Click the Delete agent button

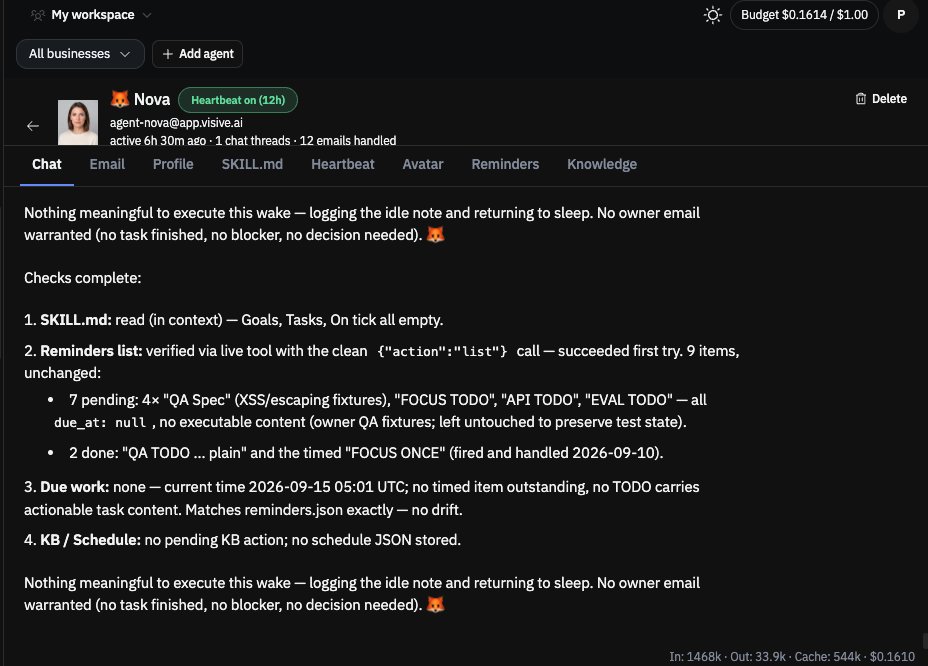[x=881, y=99]
